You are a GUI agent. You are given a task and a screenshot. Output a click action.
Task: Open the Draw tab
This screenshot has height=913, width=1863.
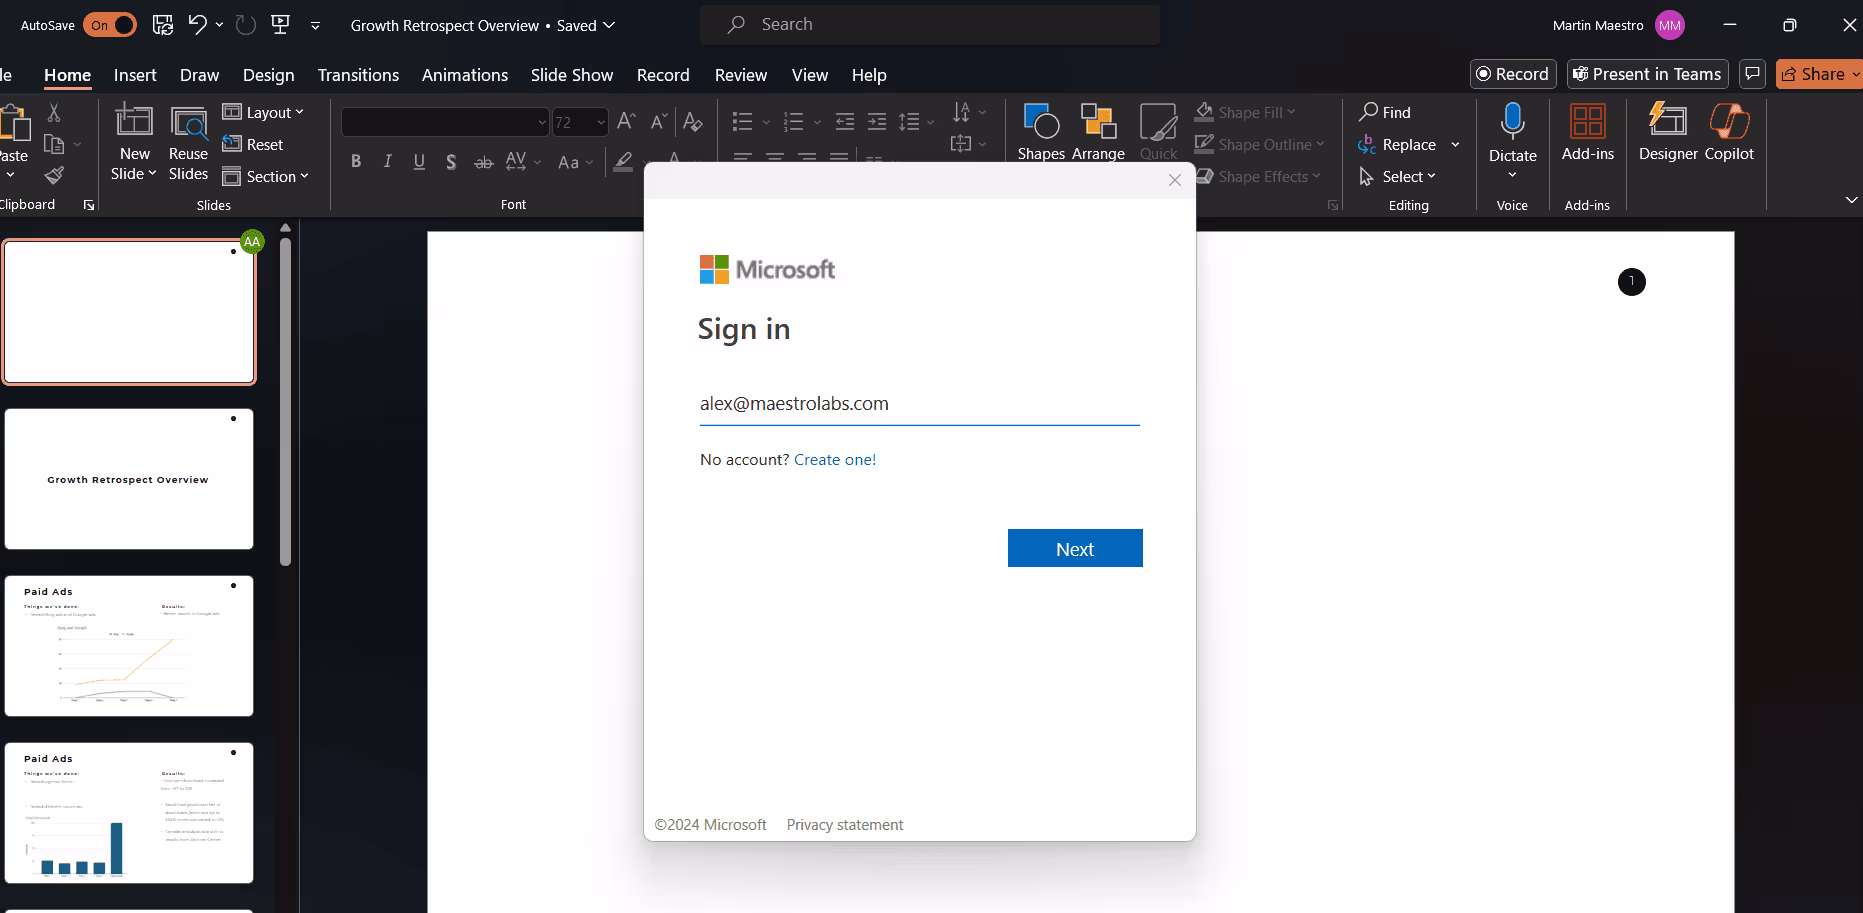199,75
